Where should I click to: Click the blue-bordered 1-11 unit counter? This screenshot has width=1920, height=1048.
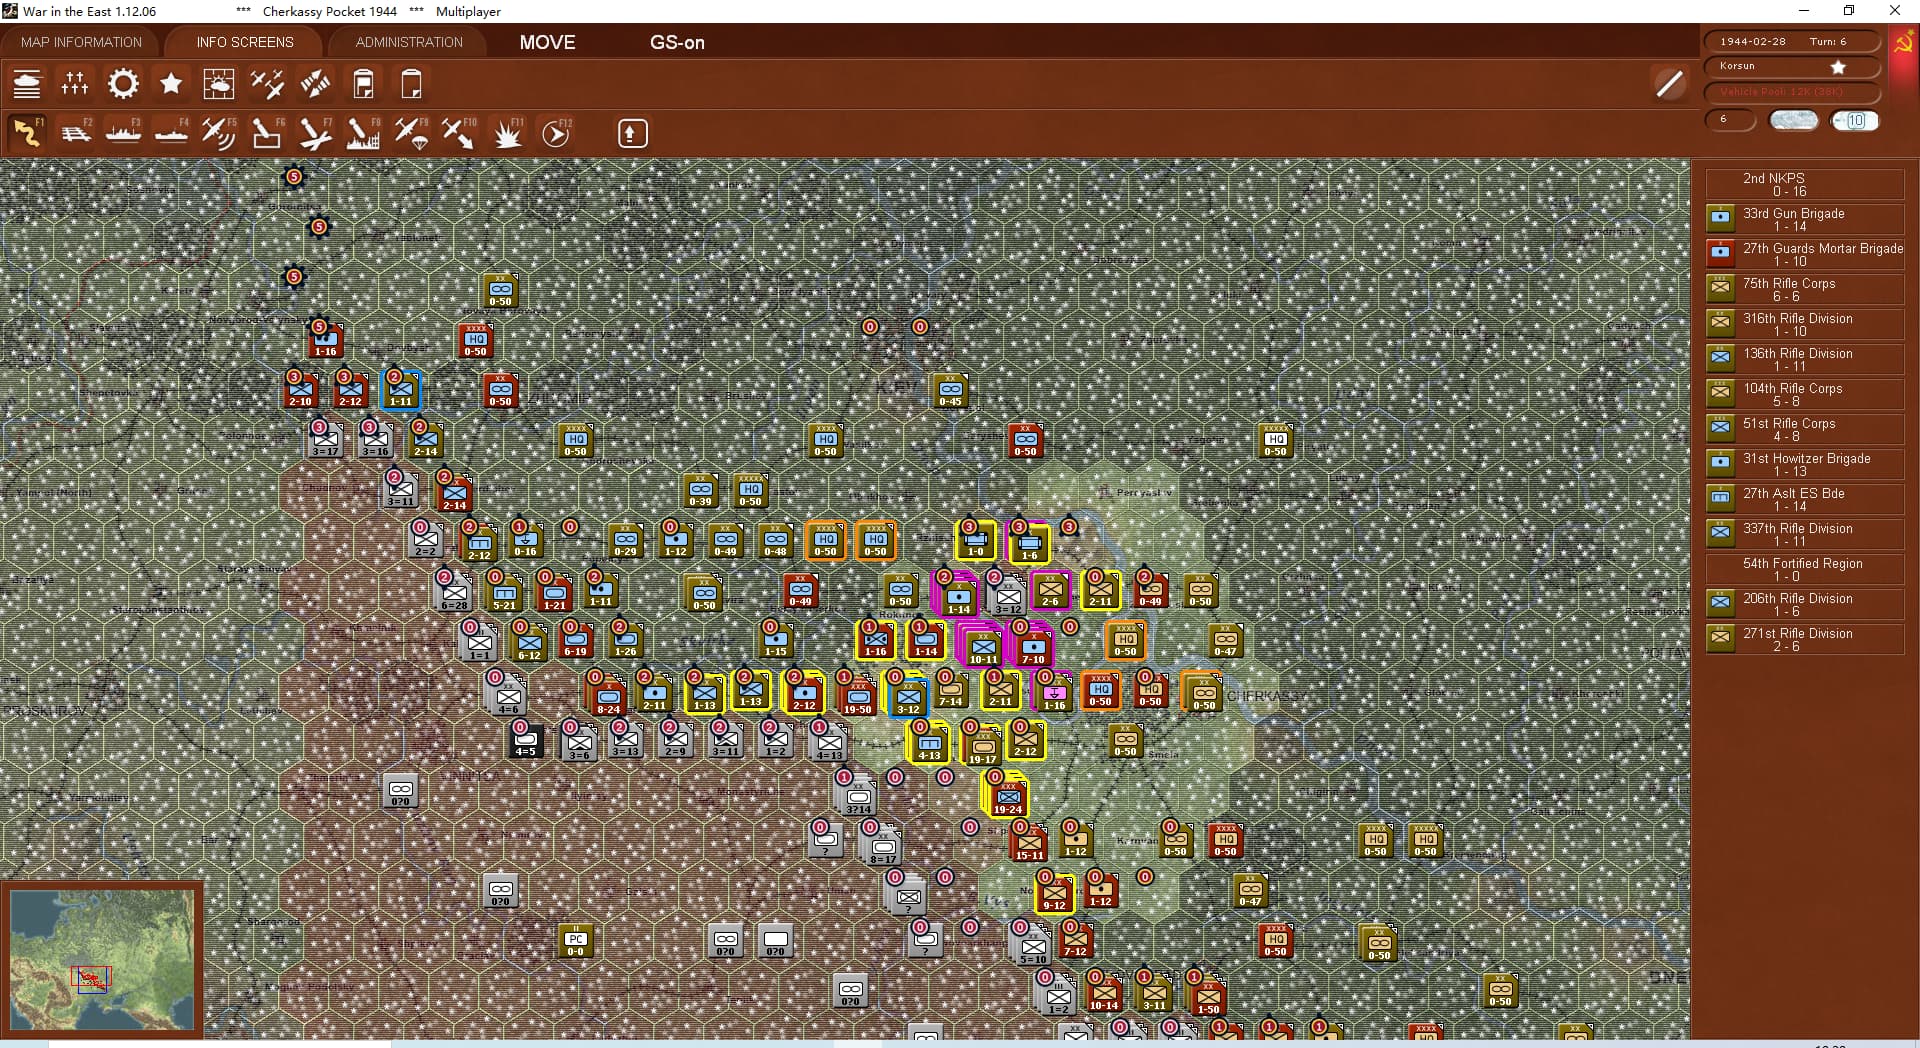(x=401, y=390)
